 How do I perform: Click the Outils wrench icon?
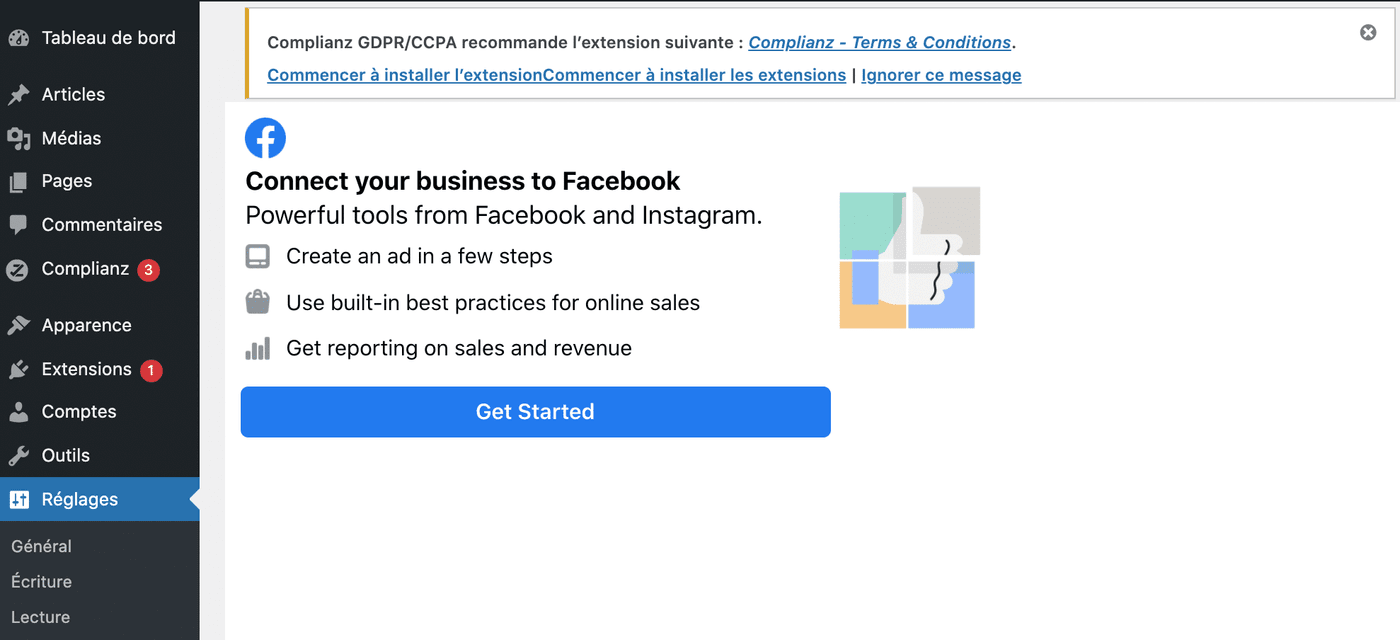(x=18, y=455)
